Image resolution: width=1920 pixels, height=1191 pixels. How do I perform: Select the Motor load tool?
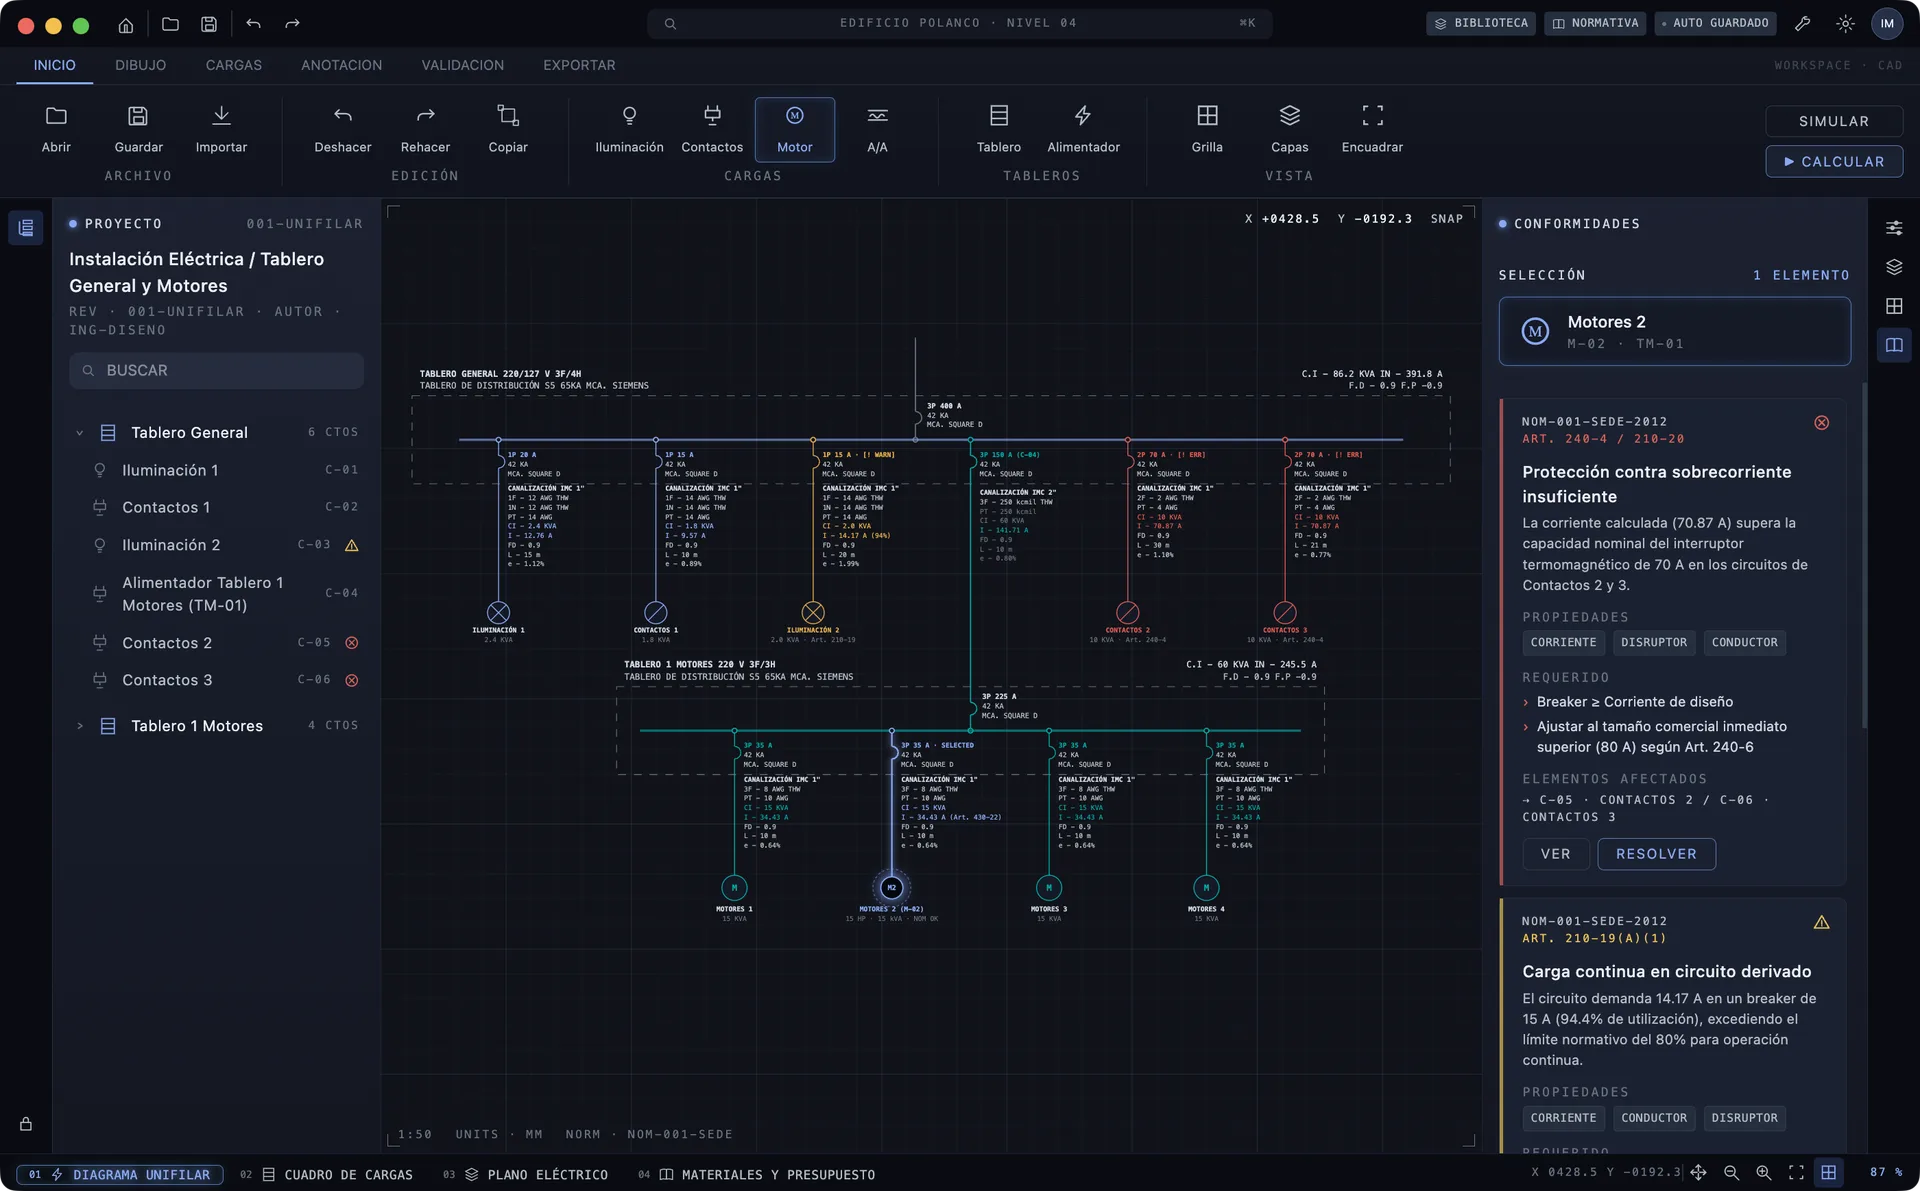pos(795,130)
